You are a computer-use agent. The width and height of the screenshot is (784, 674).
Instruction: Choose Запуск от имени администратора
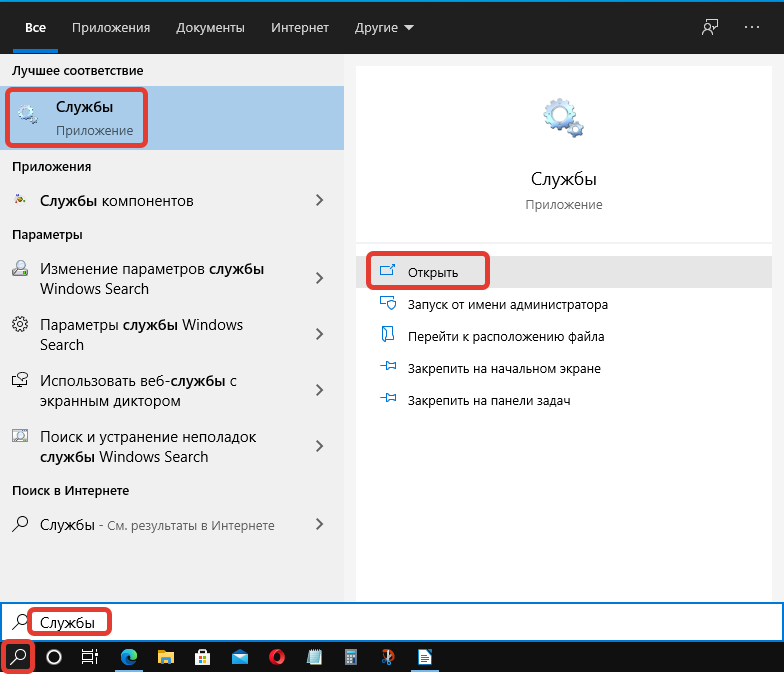point(564,304)
